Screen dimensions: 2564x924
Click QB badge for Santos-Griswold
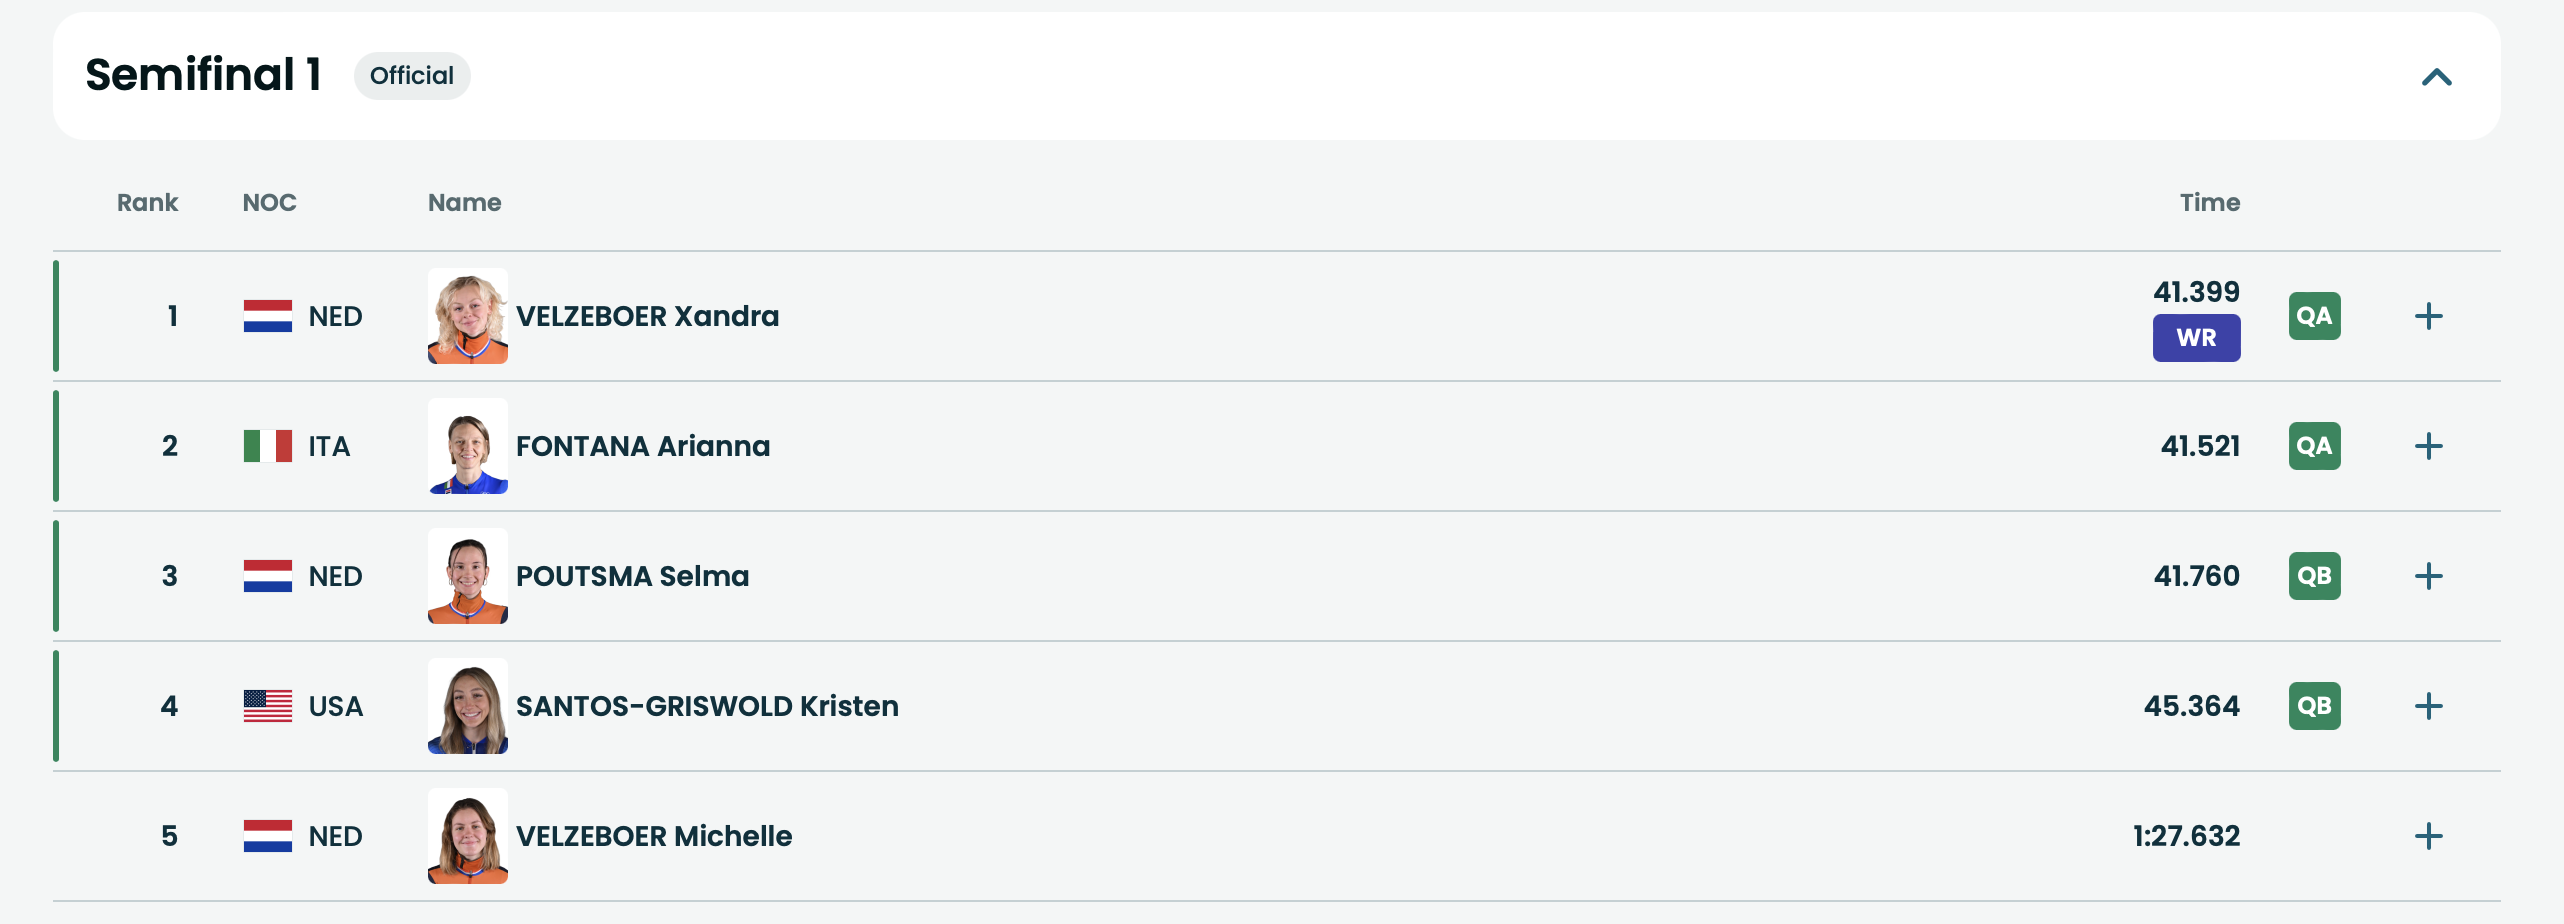pos(2314,706)
